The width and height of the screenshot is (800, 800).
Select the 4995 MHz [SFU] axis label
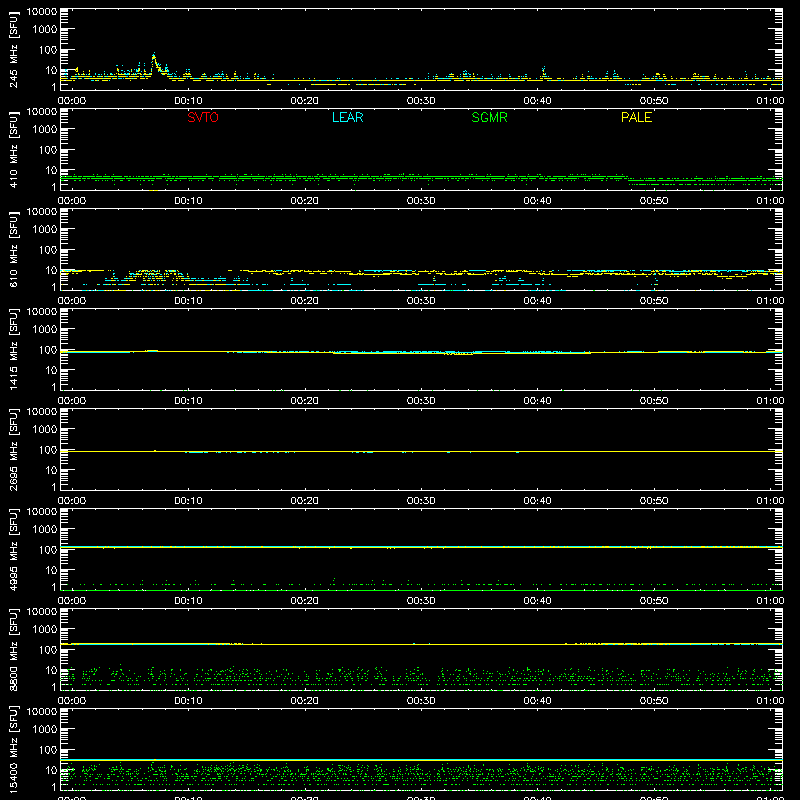click(14, 549)
